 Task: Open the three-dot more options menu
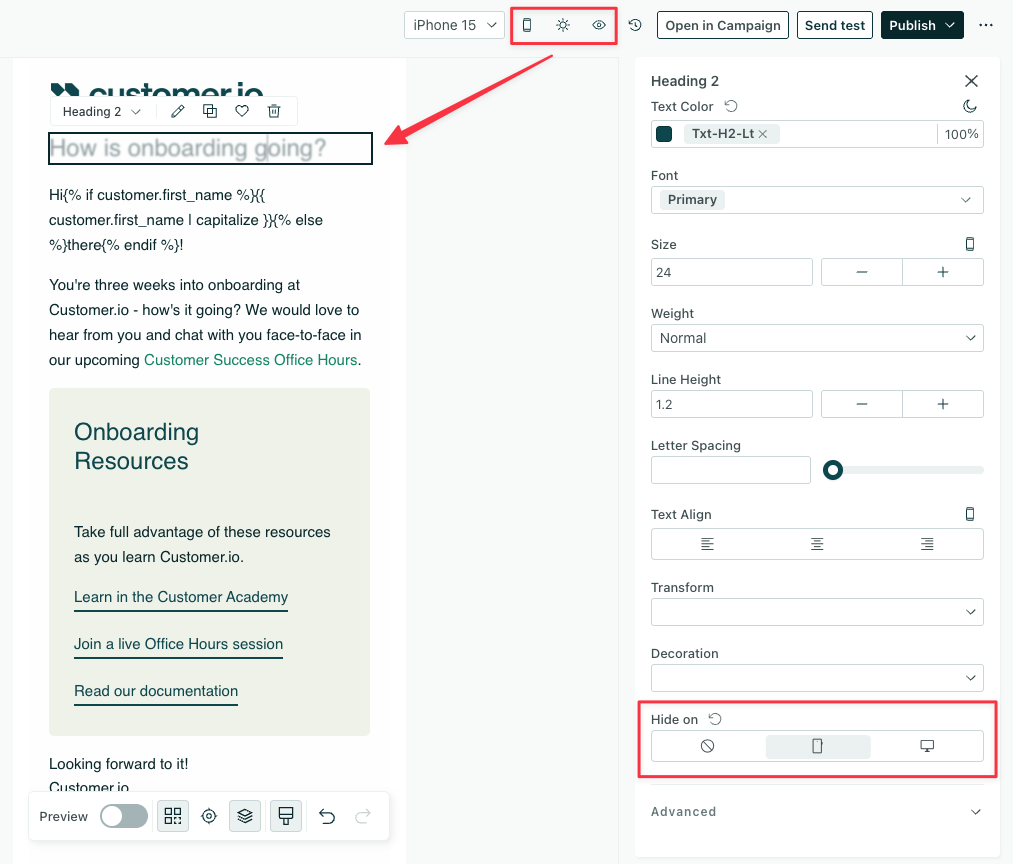[x=986, y=25]
